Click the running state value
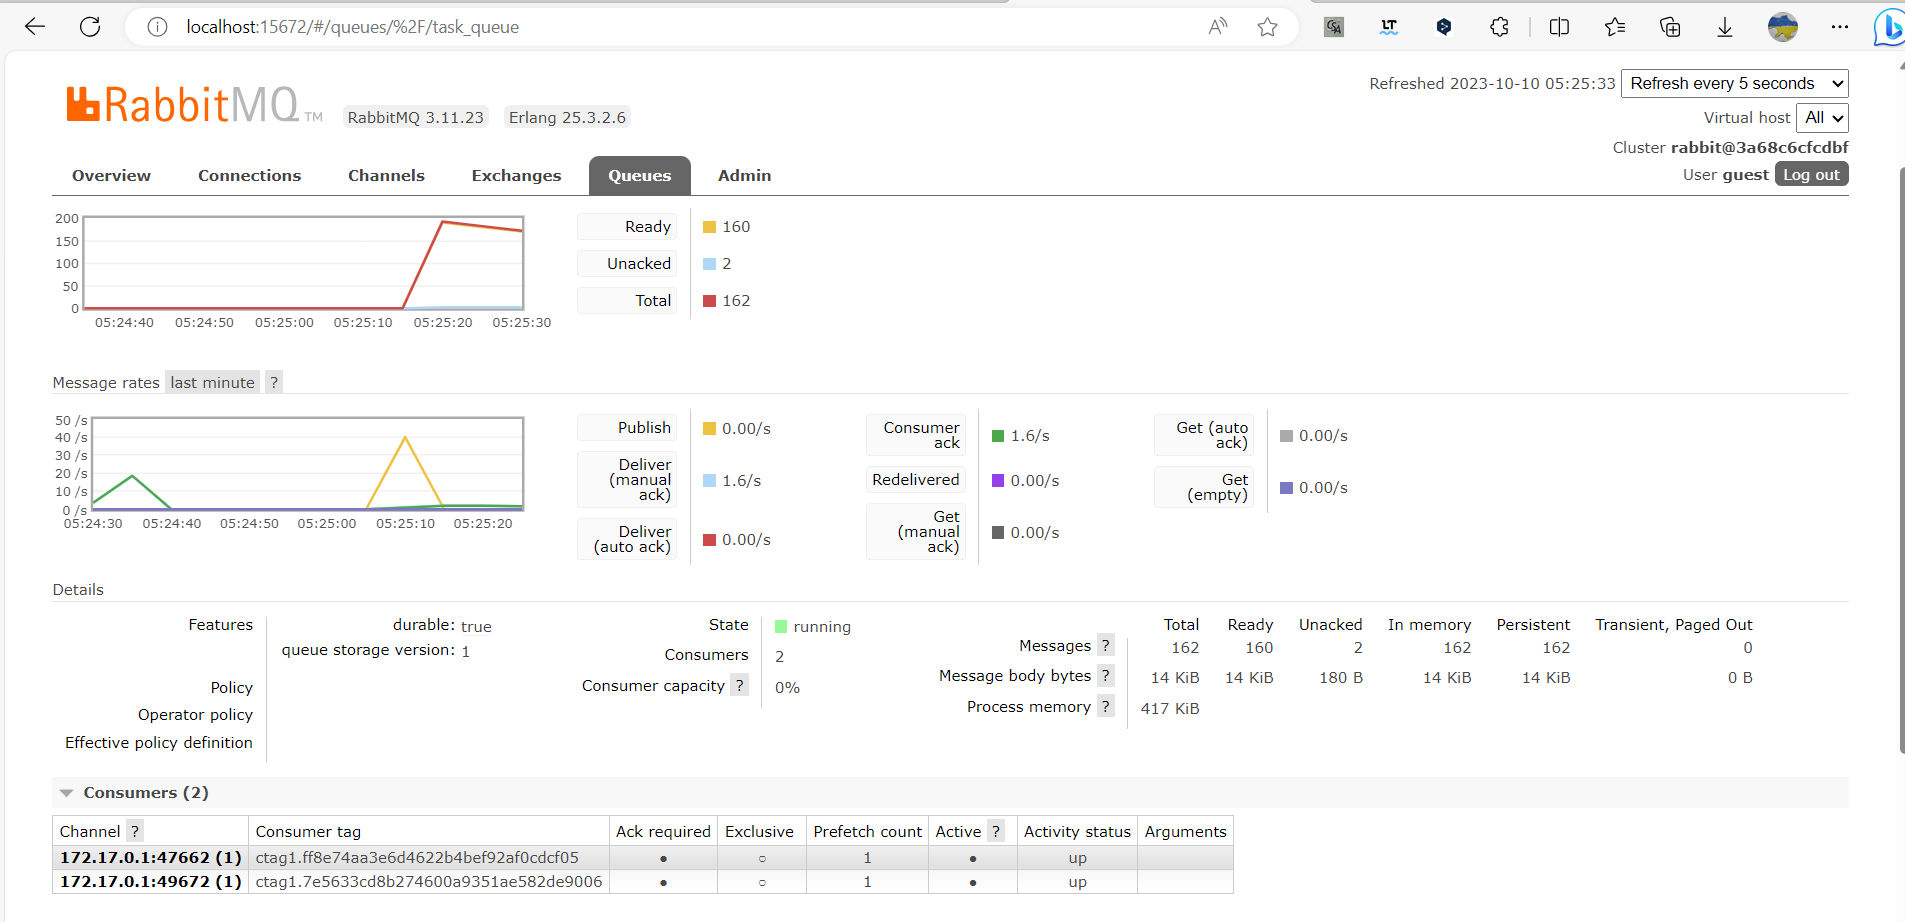Screen dimensions: 1905x922 [x=822, y=626]
